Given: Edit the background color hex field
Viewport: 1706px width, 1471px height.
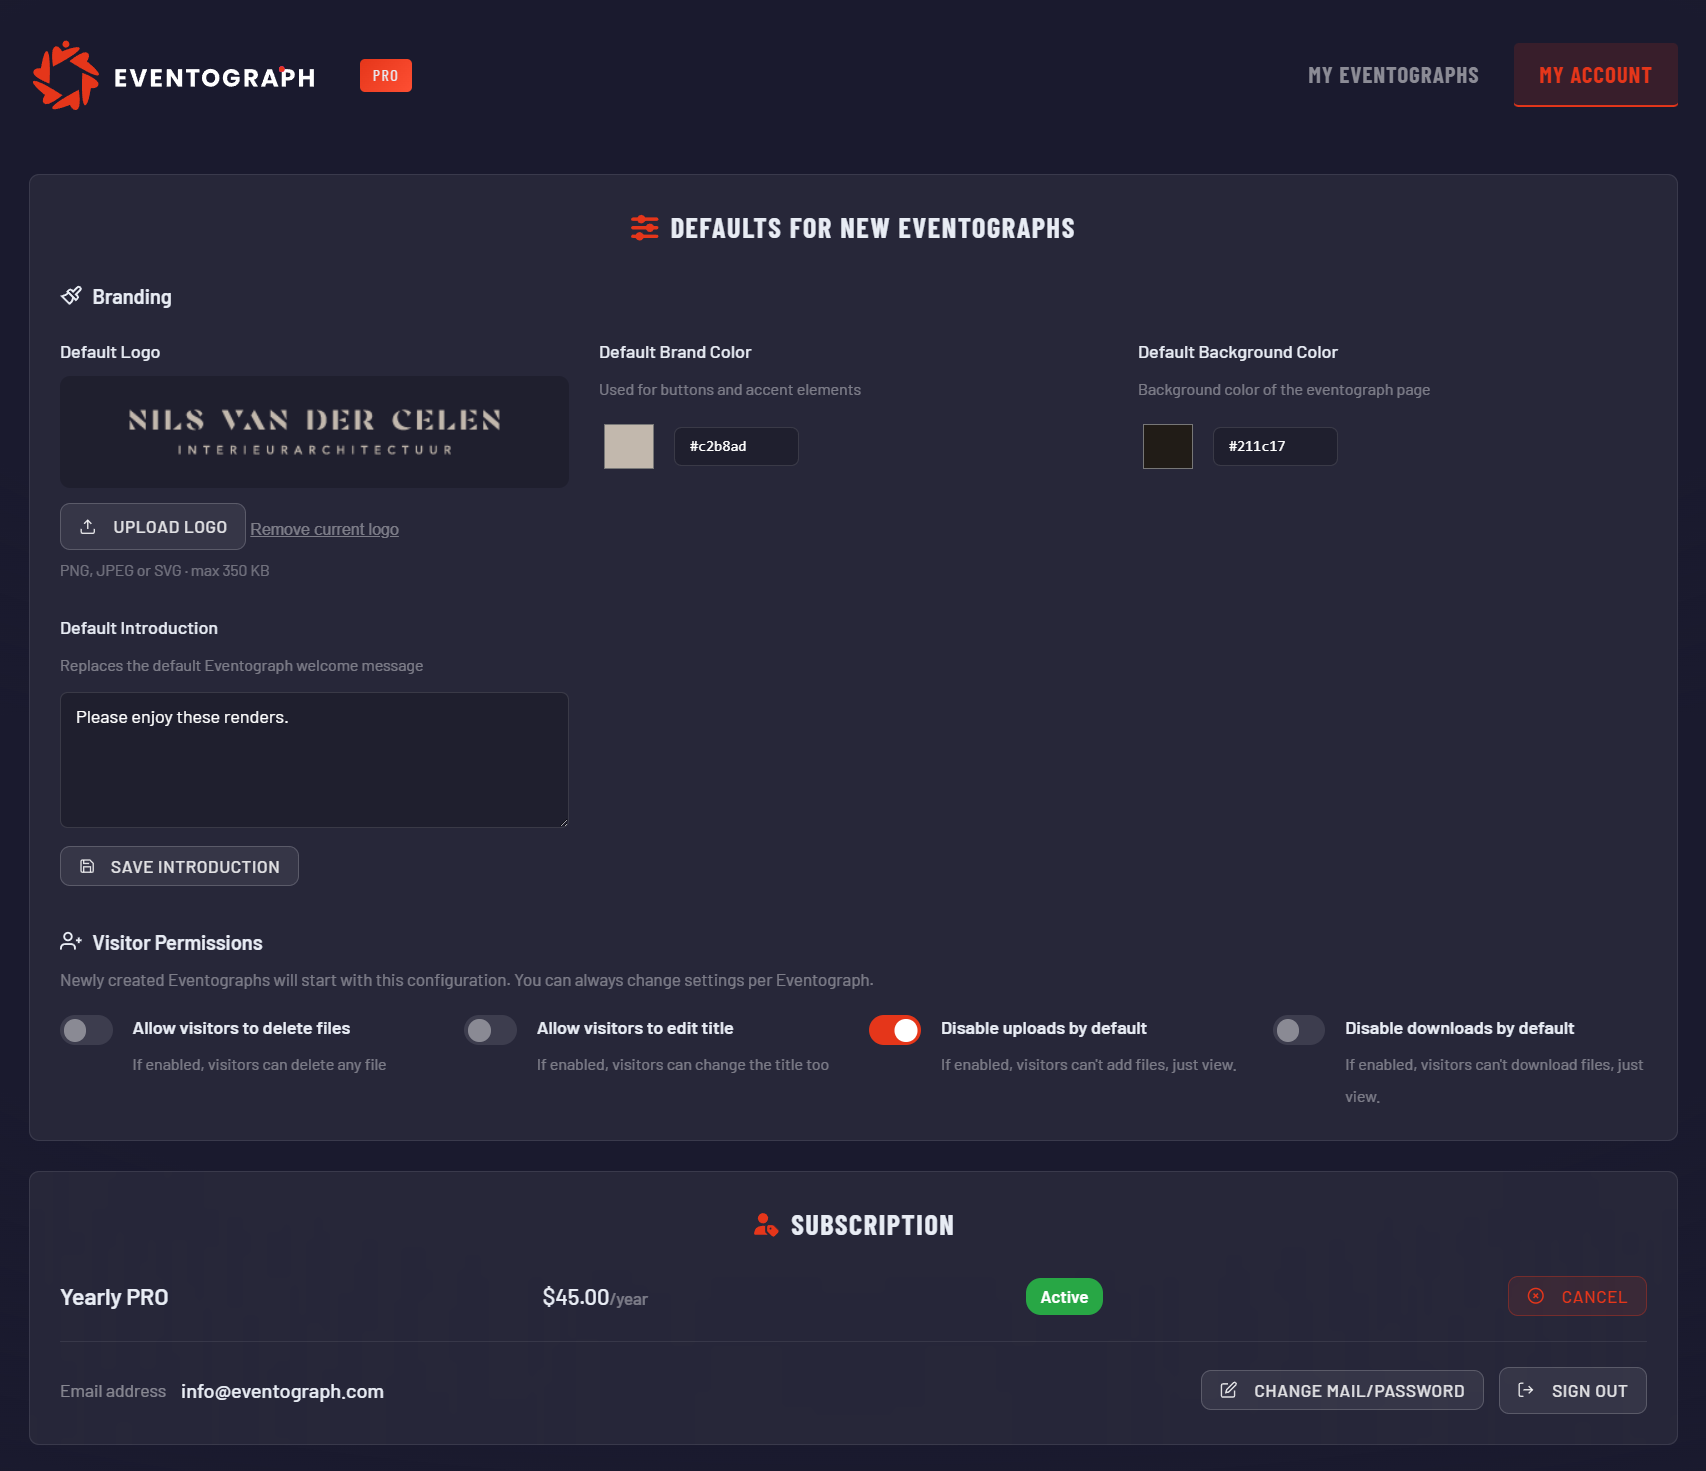Looking at the screenshot, I should coord(1275,446).
